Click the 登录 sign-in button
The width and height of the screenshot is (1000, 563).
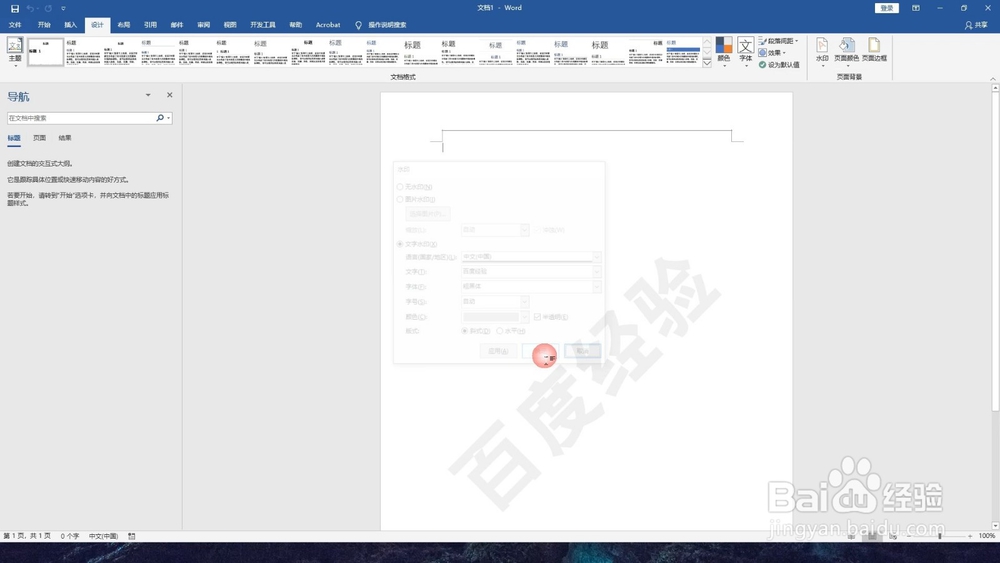887,8
